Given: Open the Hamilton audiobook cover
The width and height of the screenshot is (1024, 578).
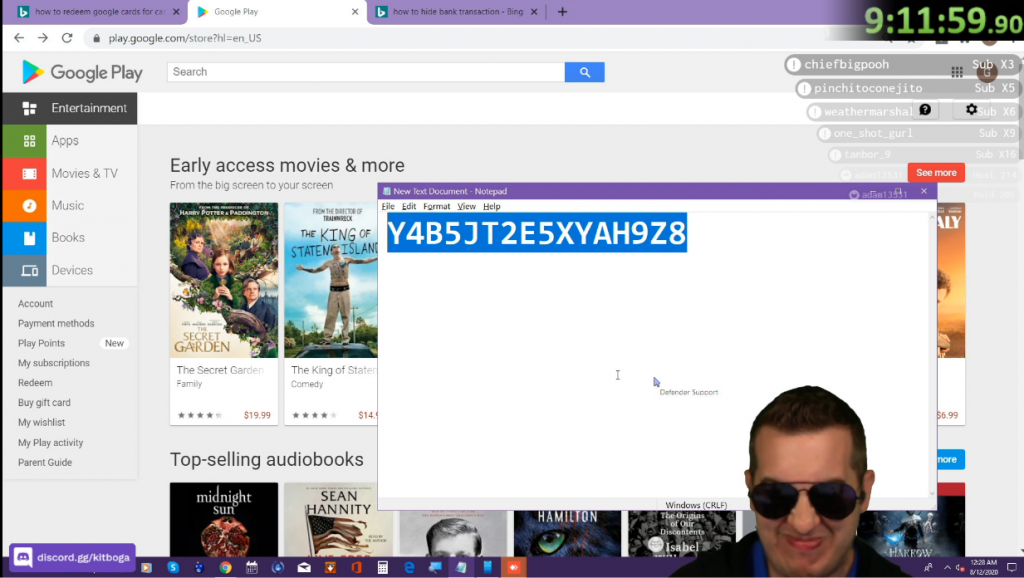Looking at the screenshot, I should 568,534.
